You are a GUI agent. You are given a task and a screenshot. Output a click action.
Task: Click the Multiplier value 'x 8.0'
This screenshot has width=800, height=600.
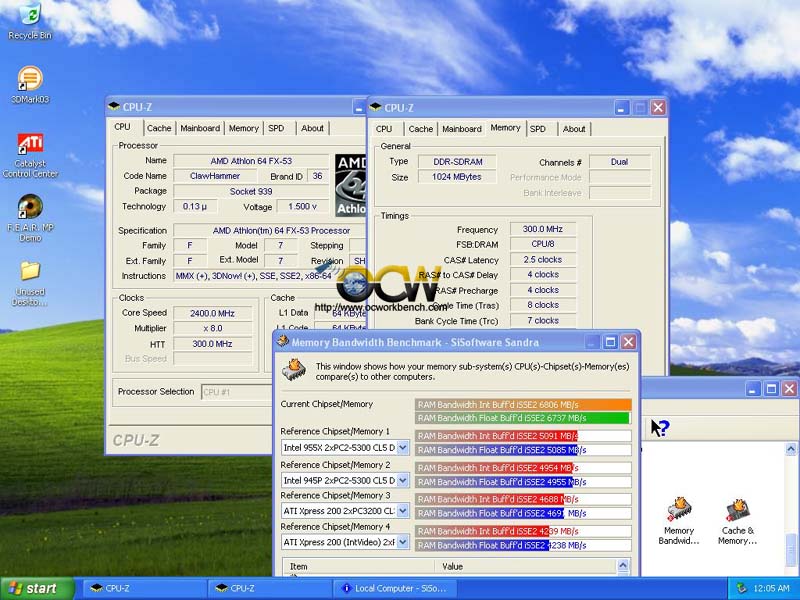(x=212, y=328)
